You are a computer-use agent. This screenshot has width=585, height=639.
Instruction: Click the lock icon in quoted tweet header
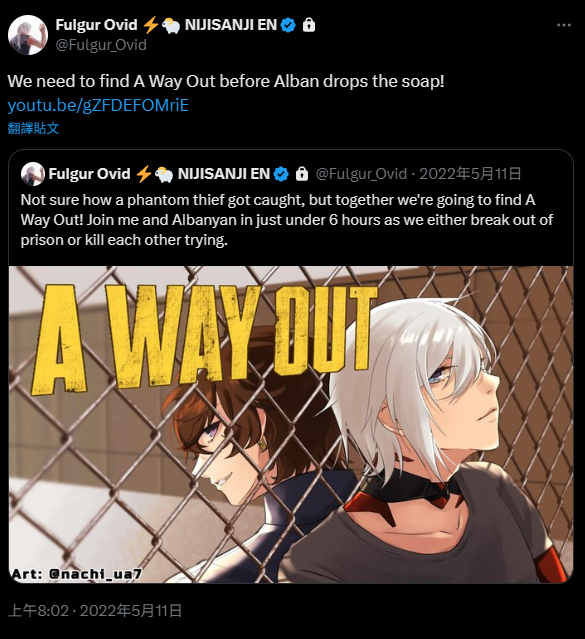[302, 174]
